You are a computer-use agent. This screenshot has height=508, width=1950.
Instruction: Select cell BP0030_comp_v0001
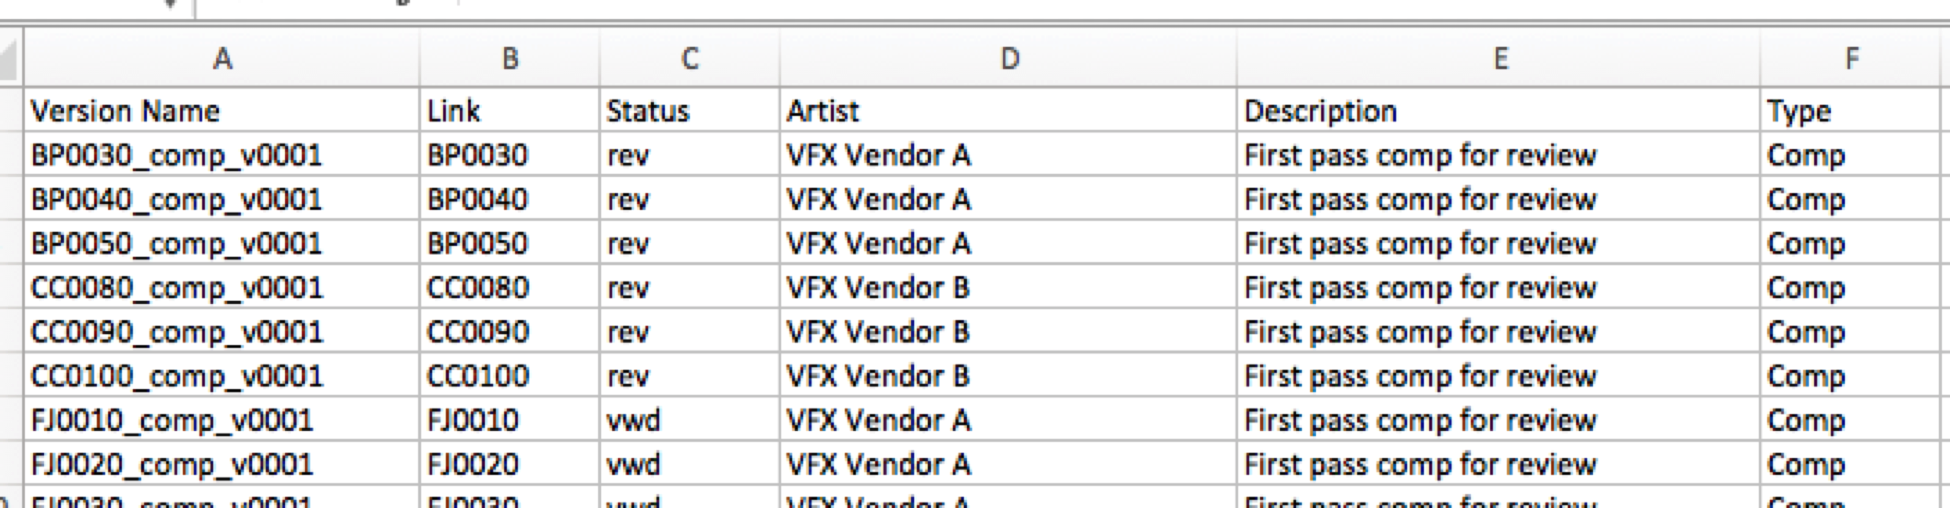pyautogui.click(x=176, y=156)
